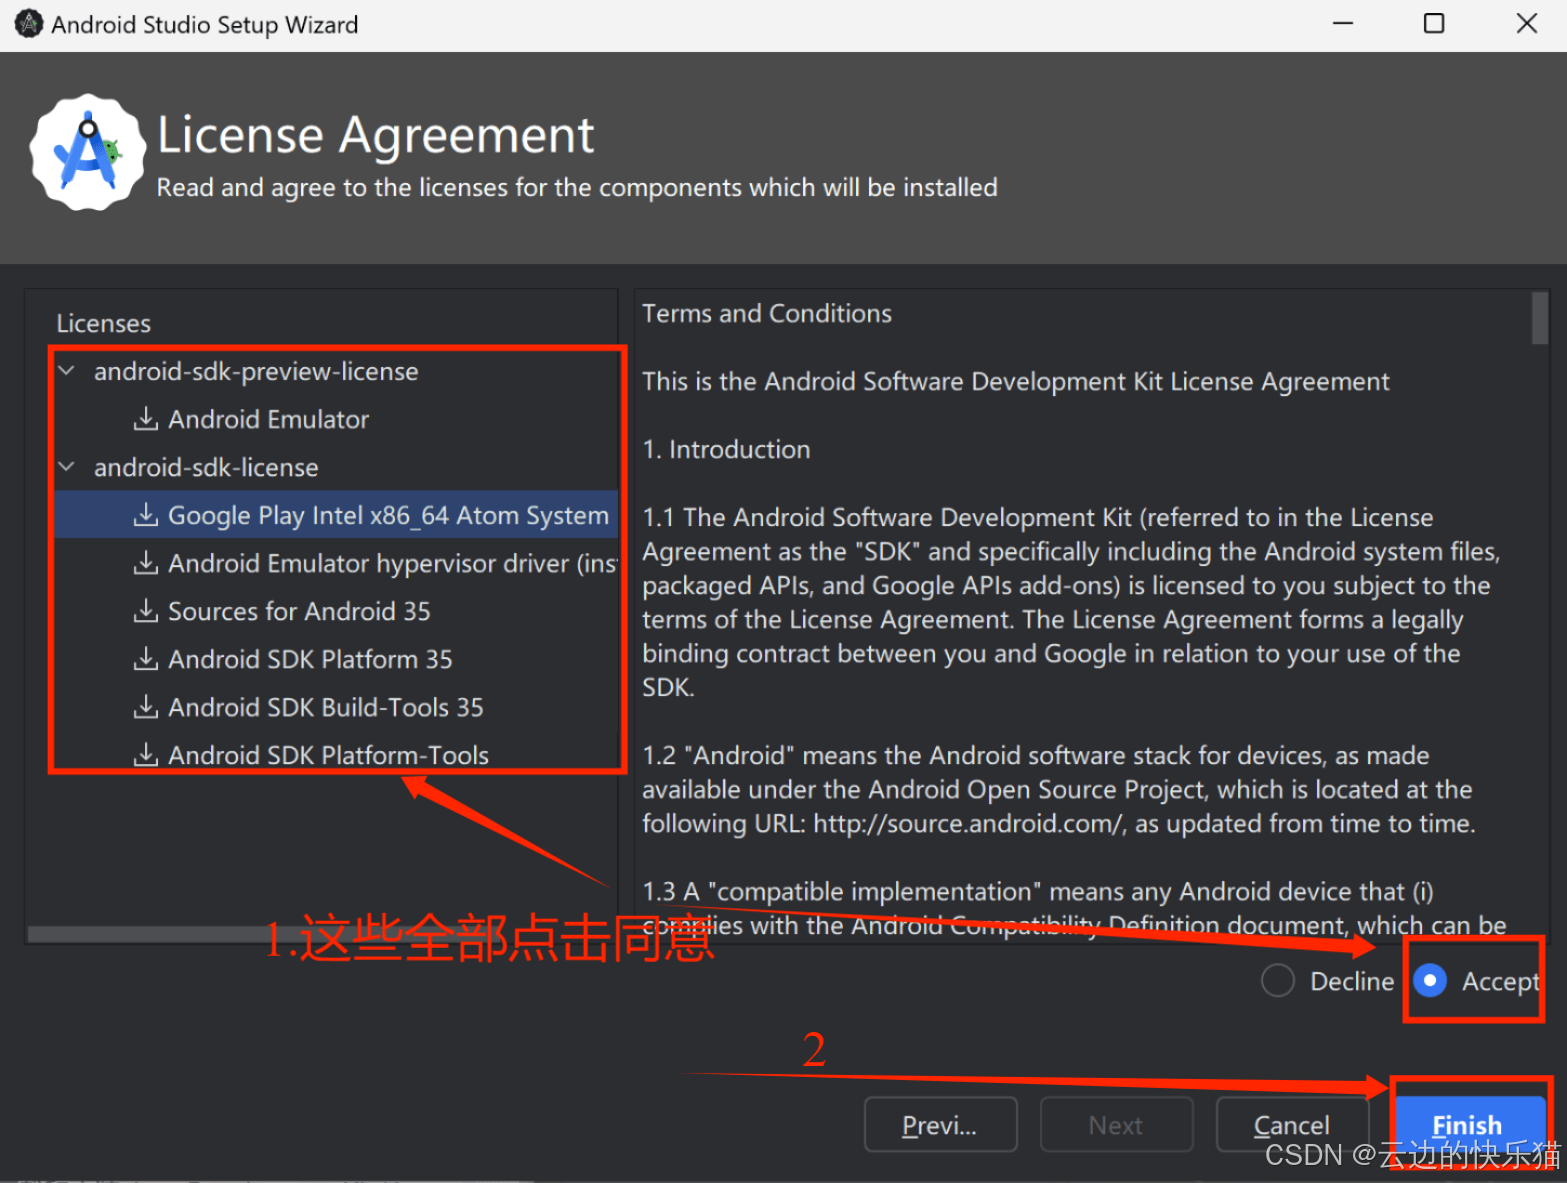Image resolution: width=1567 pixels, height=1183 pixels.
Task: Collapse the android-sdk-preview-license group
Action: pos(67,371)
